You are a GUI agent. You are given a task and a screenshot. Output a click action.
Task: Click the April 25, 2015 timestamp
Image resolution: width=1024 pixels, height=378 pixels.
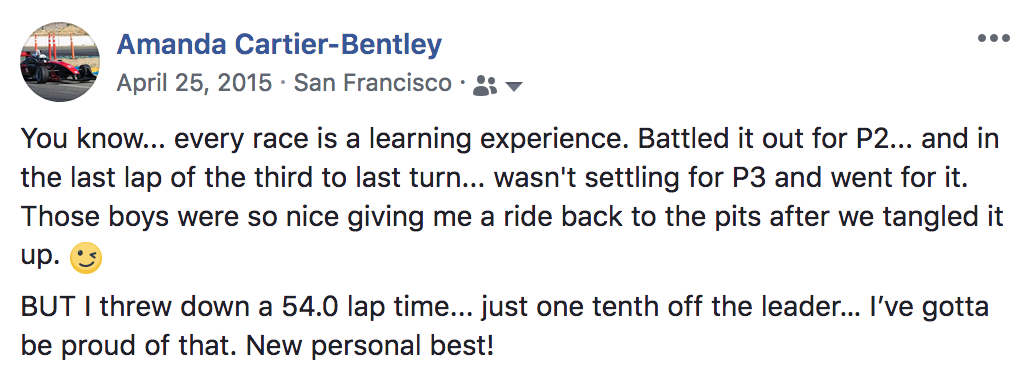tap(194, 84)
